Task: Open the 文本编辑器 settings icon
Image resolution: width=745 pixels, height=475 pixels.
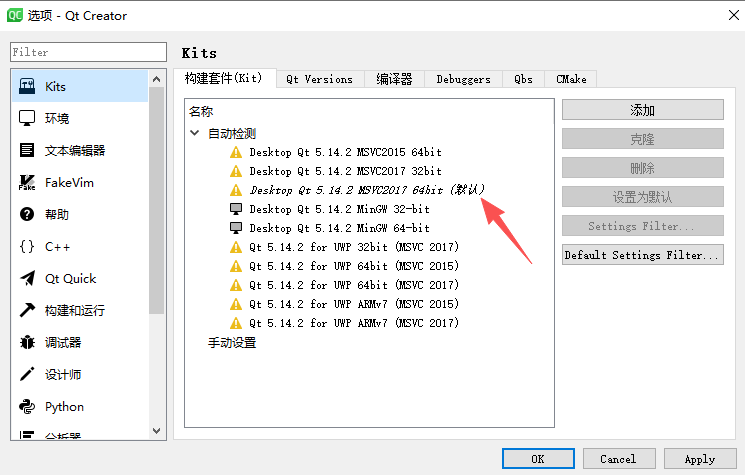Action: coord(27,150)
